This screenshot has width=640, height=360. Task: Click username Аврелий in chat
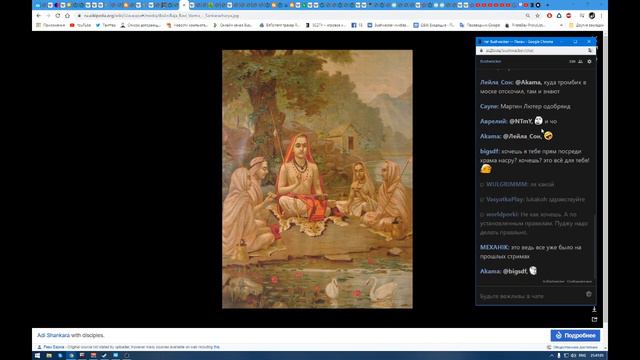(493, 121)
